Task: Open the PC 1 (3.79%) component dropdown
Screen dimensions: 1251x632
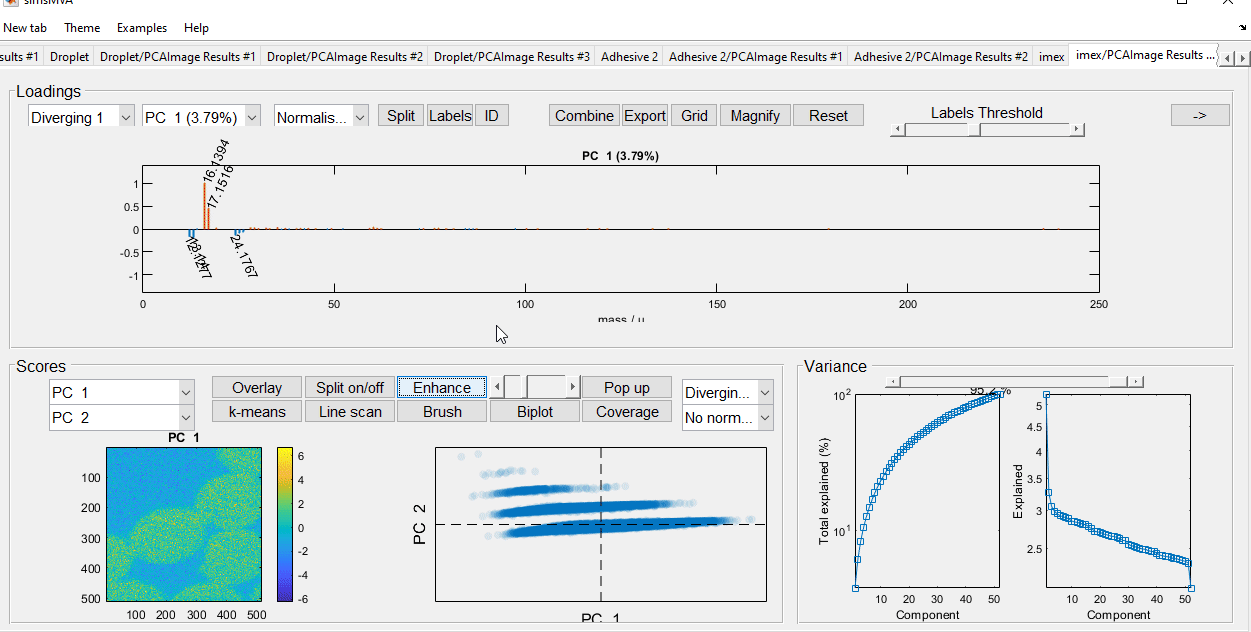Action: 201,117
